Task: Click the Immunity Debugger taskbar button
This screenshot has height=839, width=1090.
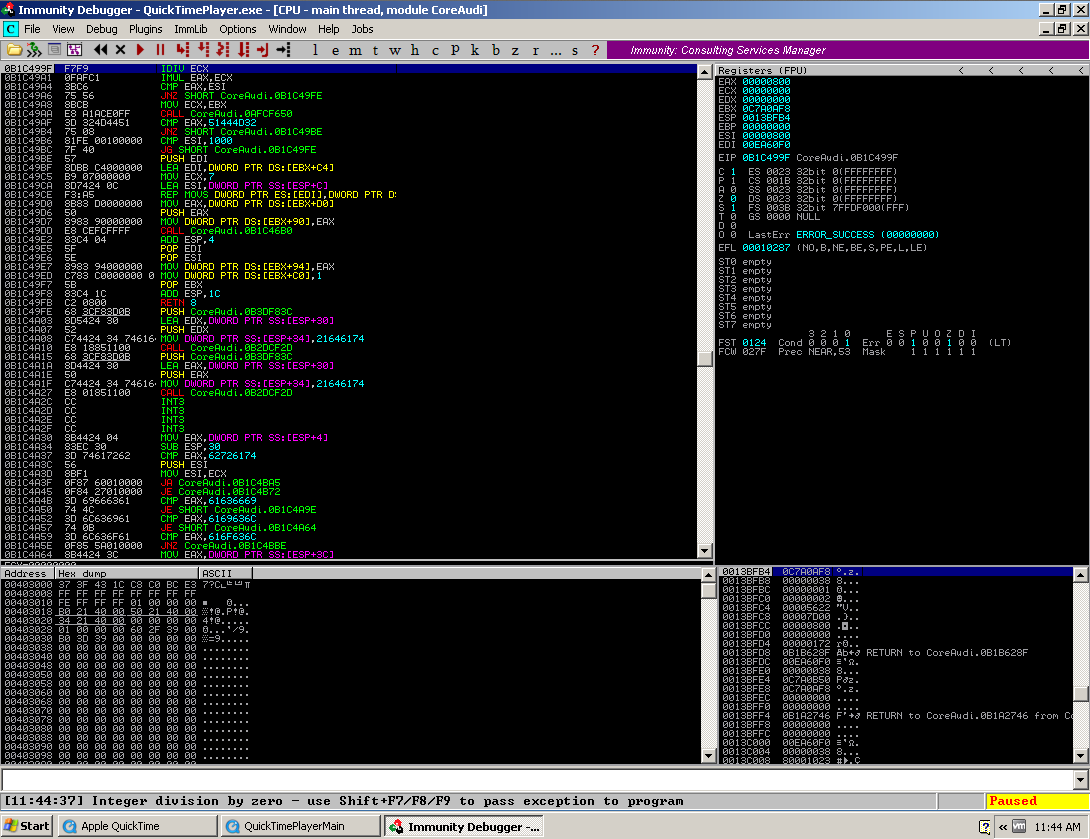Action: (464, 826)
